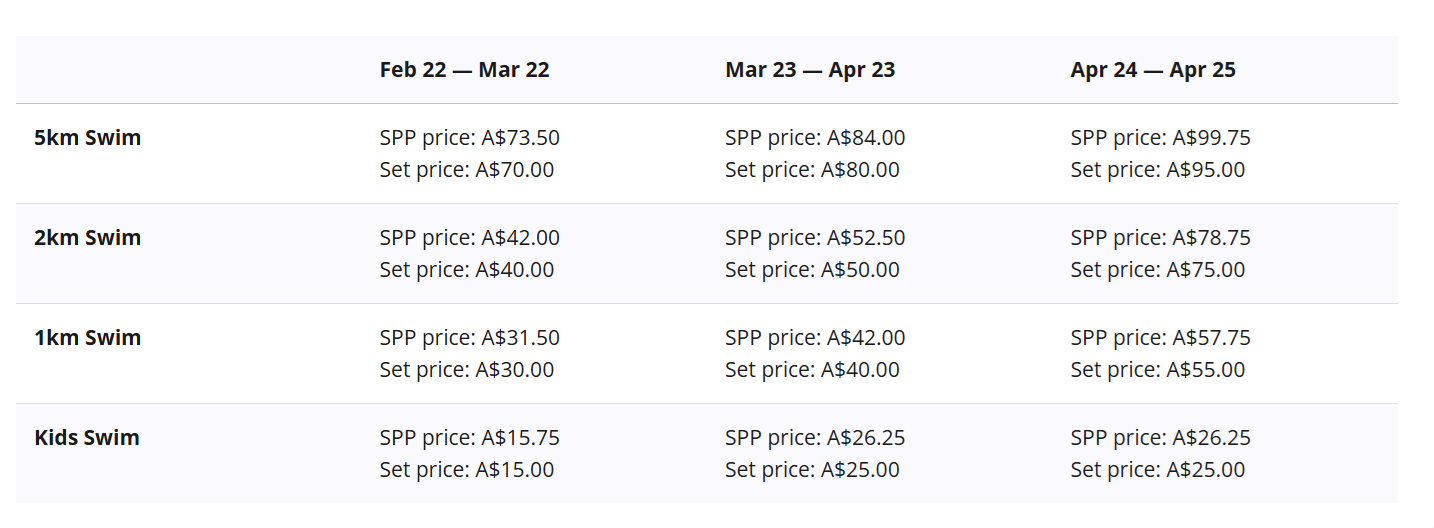Select the 5km Swim row label

pos(88,138)
